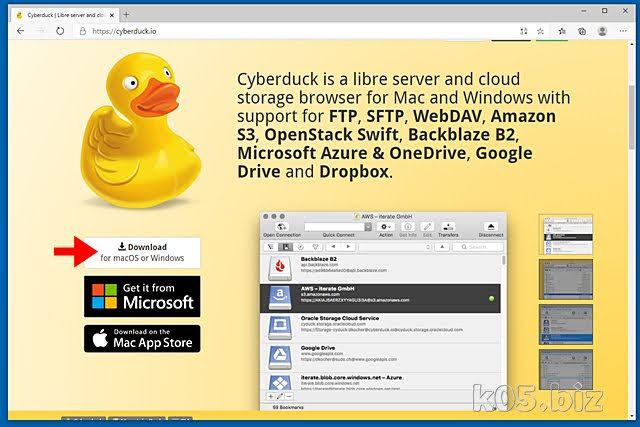Click the green connection status dot
The image size is (640, 427).
[491, 298]
